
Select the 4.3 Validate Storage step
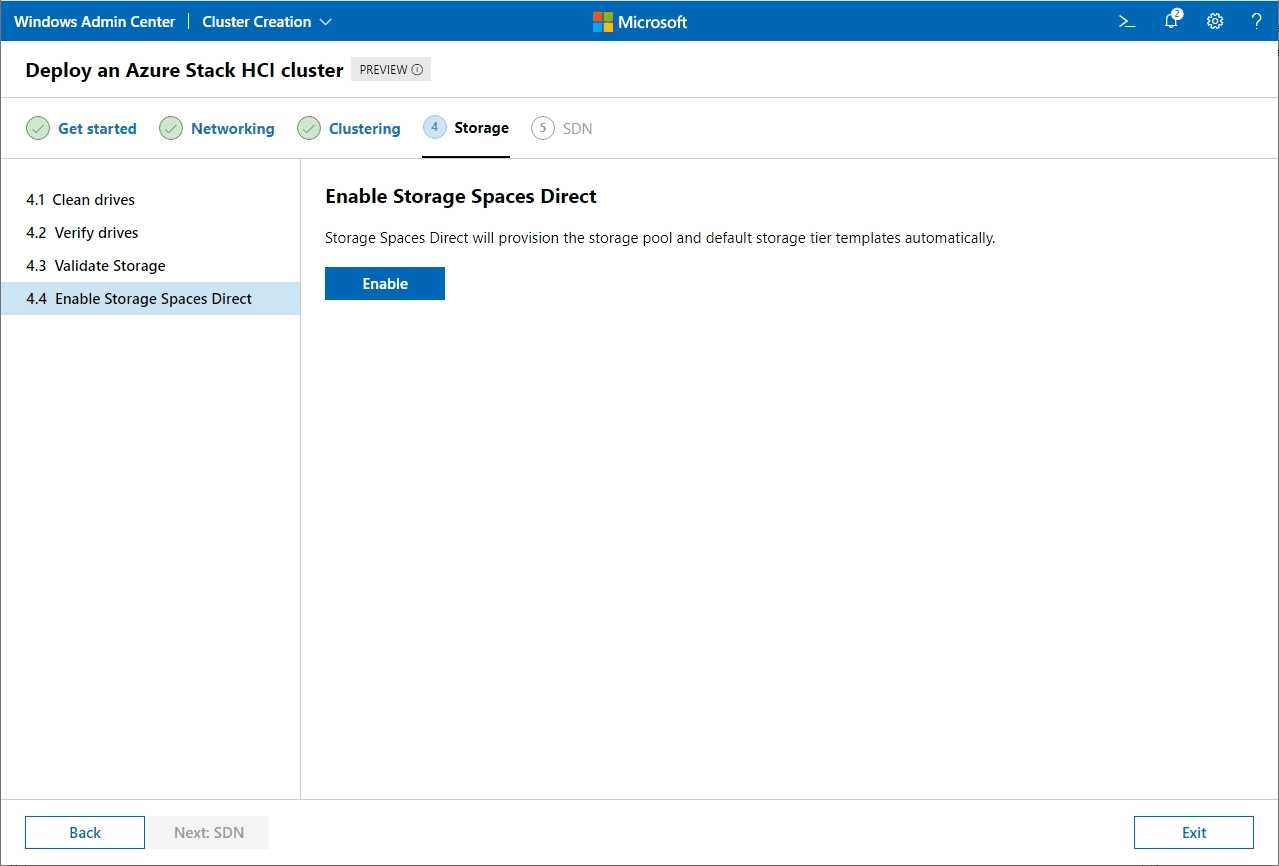(x=95, y=265)
